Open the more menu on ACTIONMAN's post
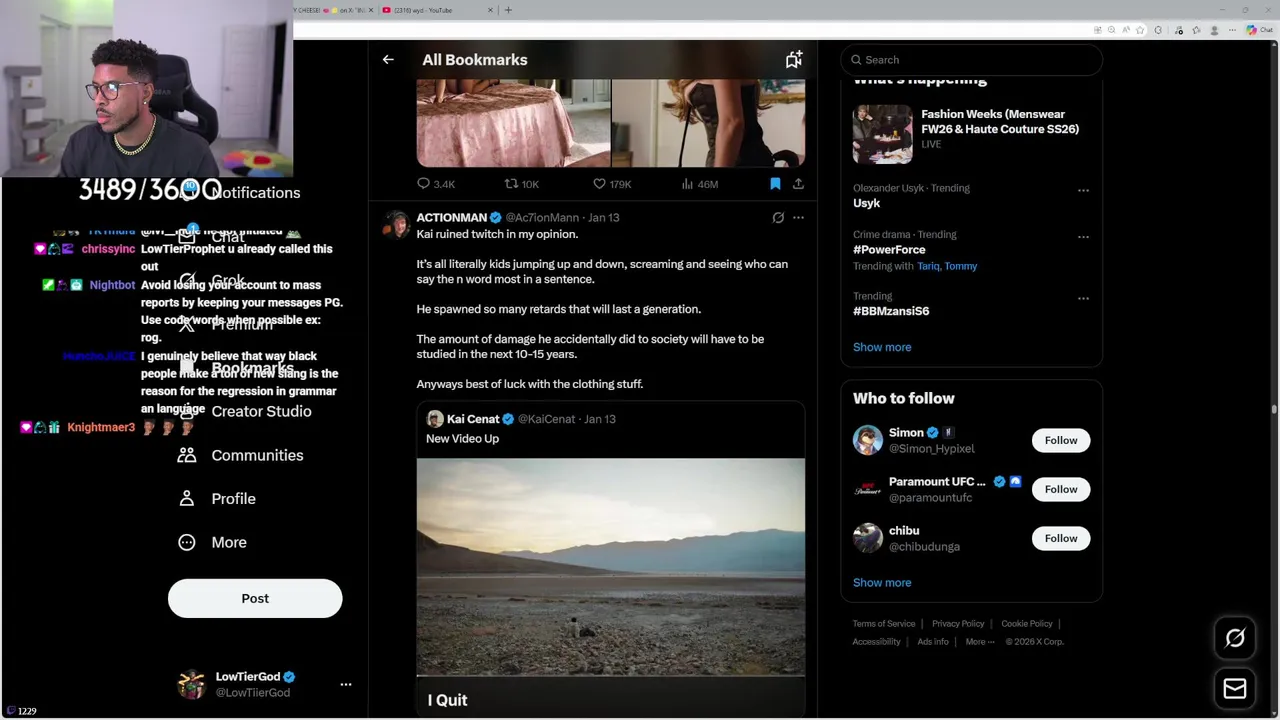The width and height of the screenshot is (1280, 720). pos(798,217)
